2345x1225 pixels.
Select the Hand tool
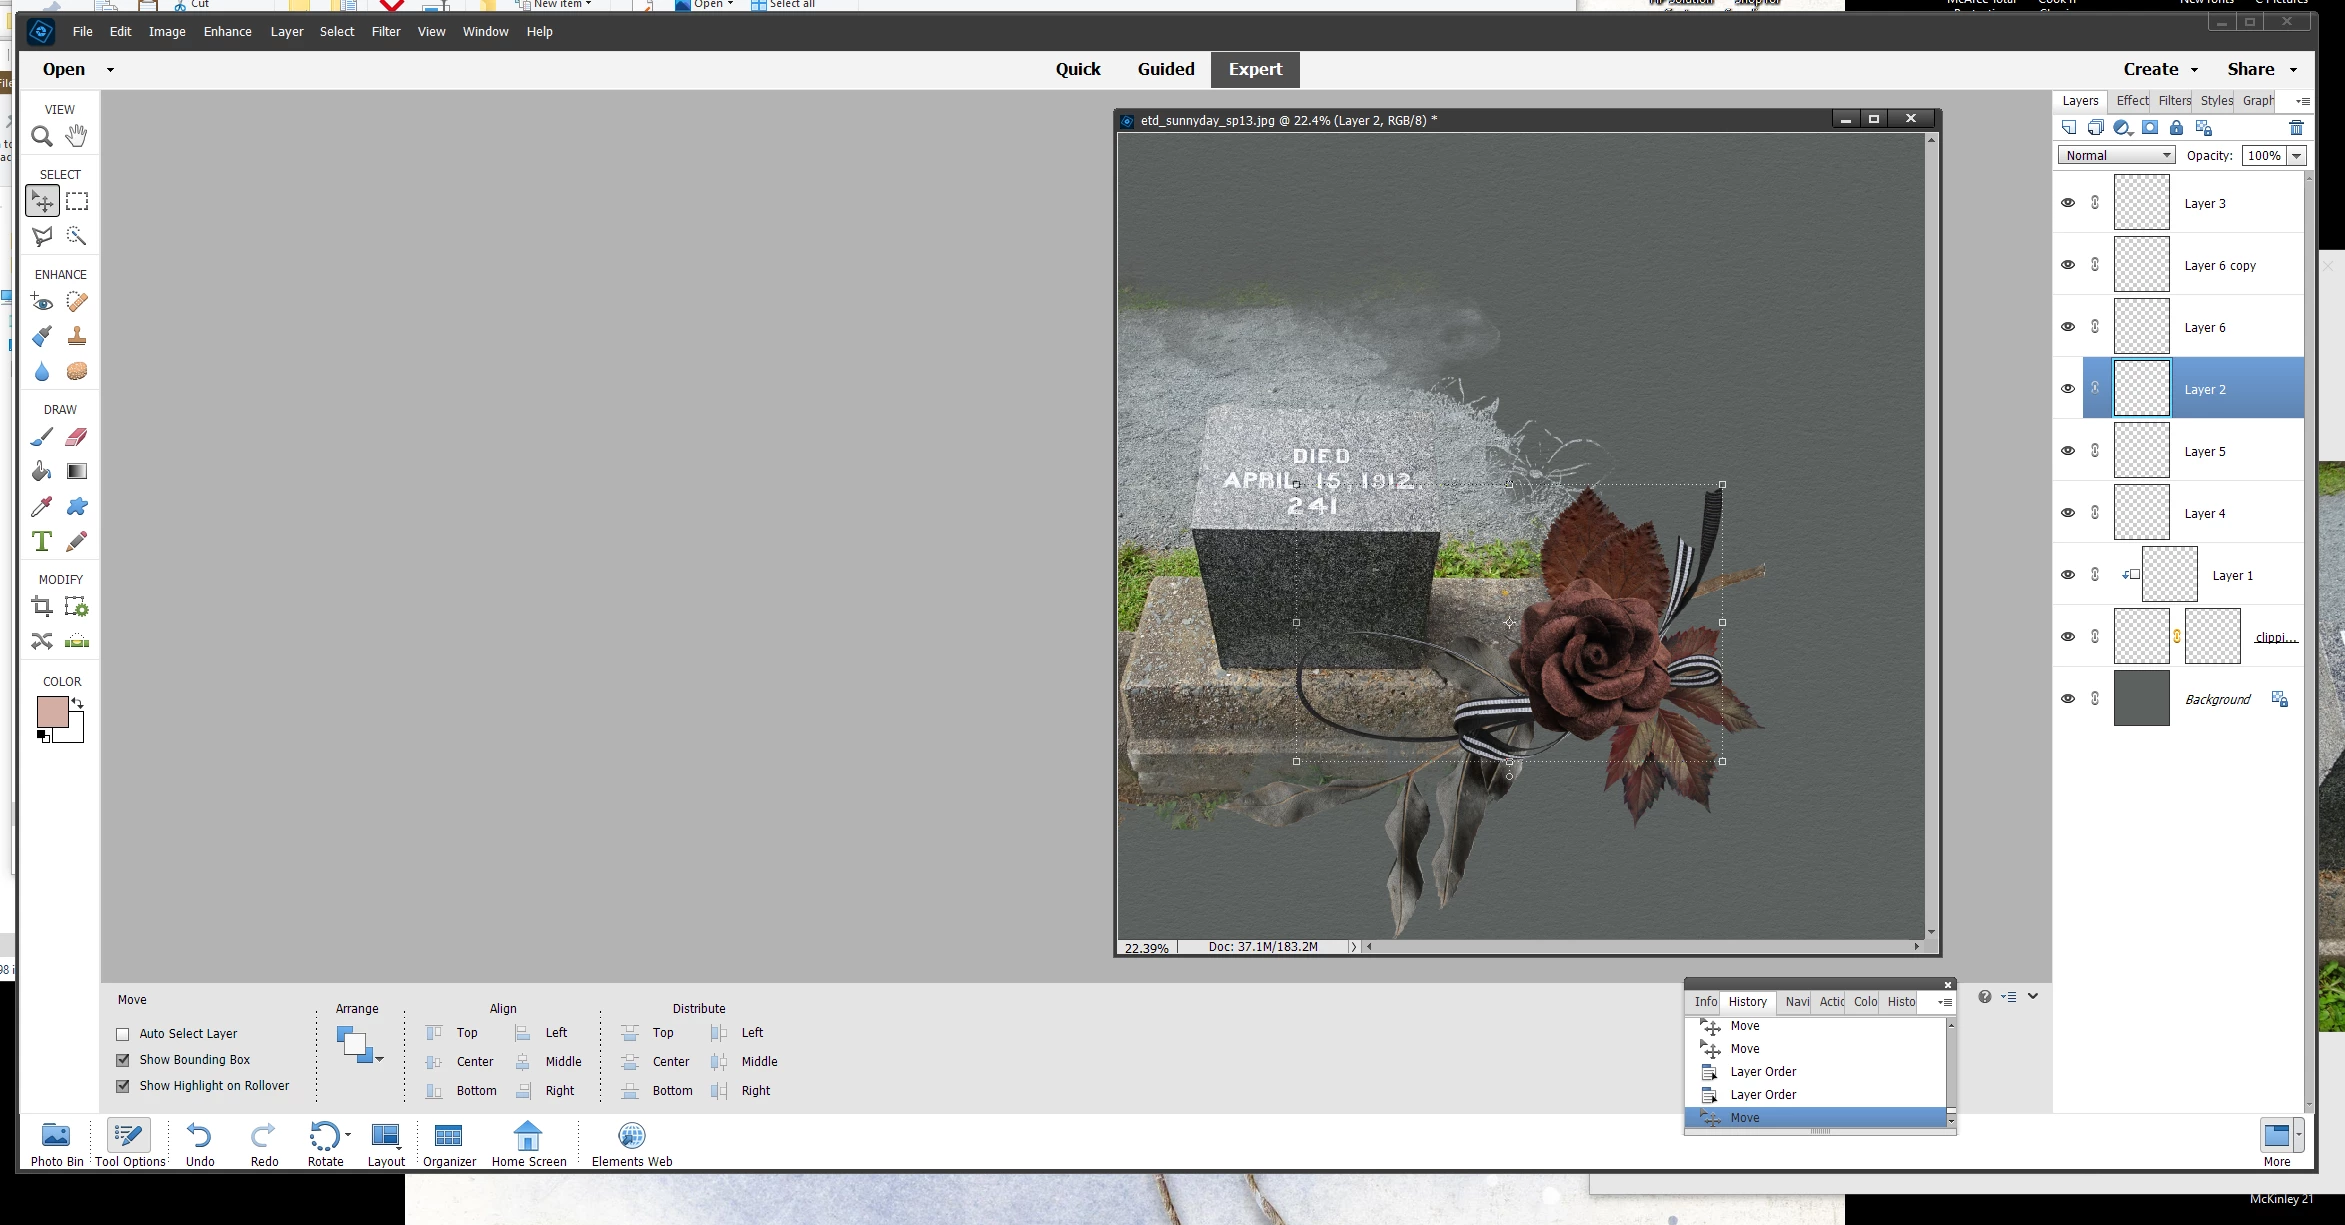(76, 136)
